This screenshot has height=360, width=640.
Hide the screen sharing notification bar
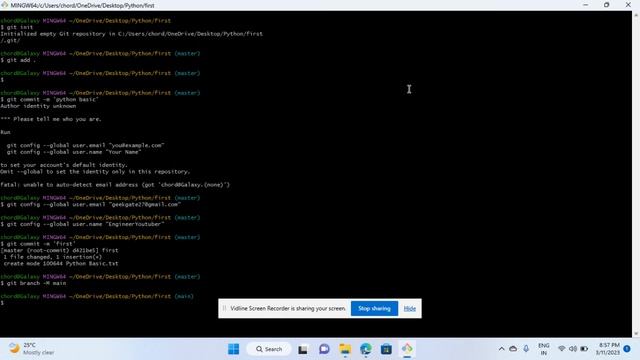click(409, 309)
